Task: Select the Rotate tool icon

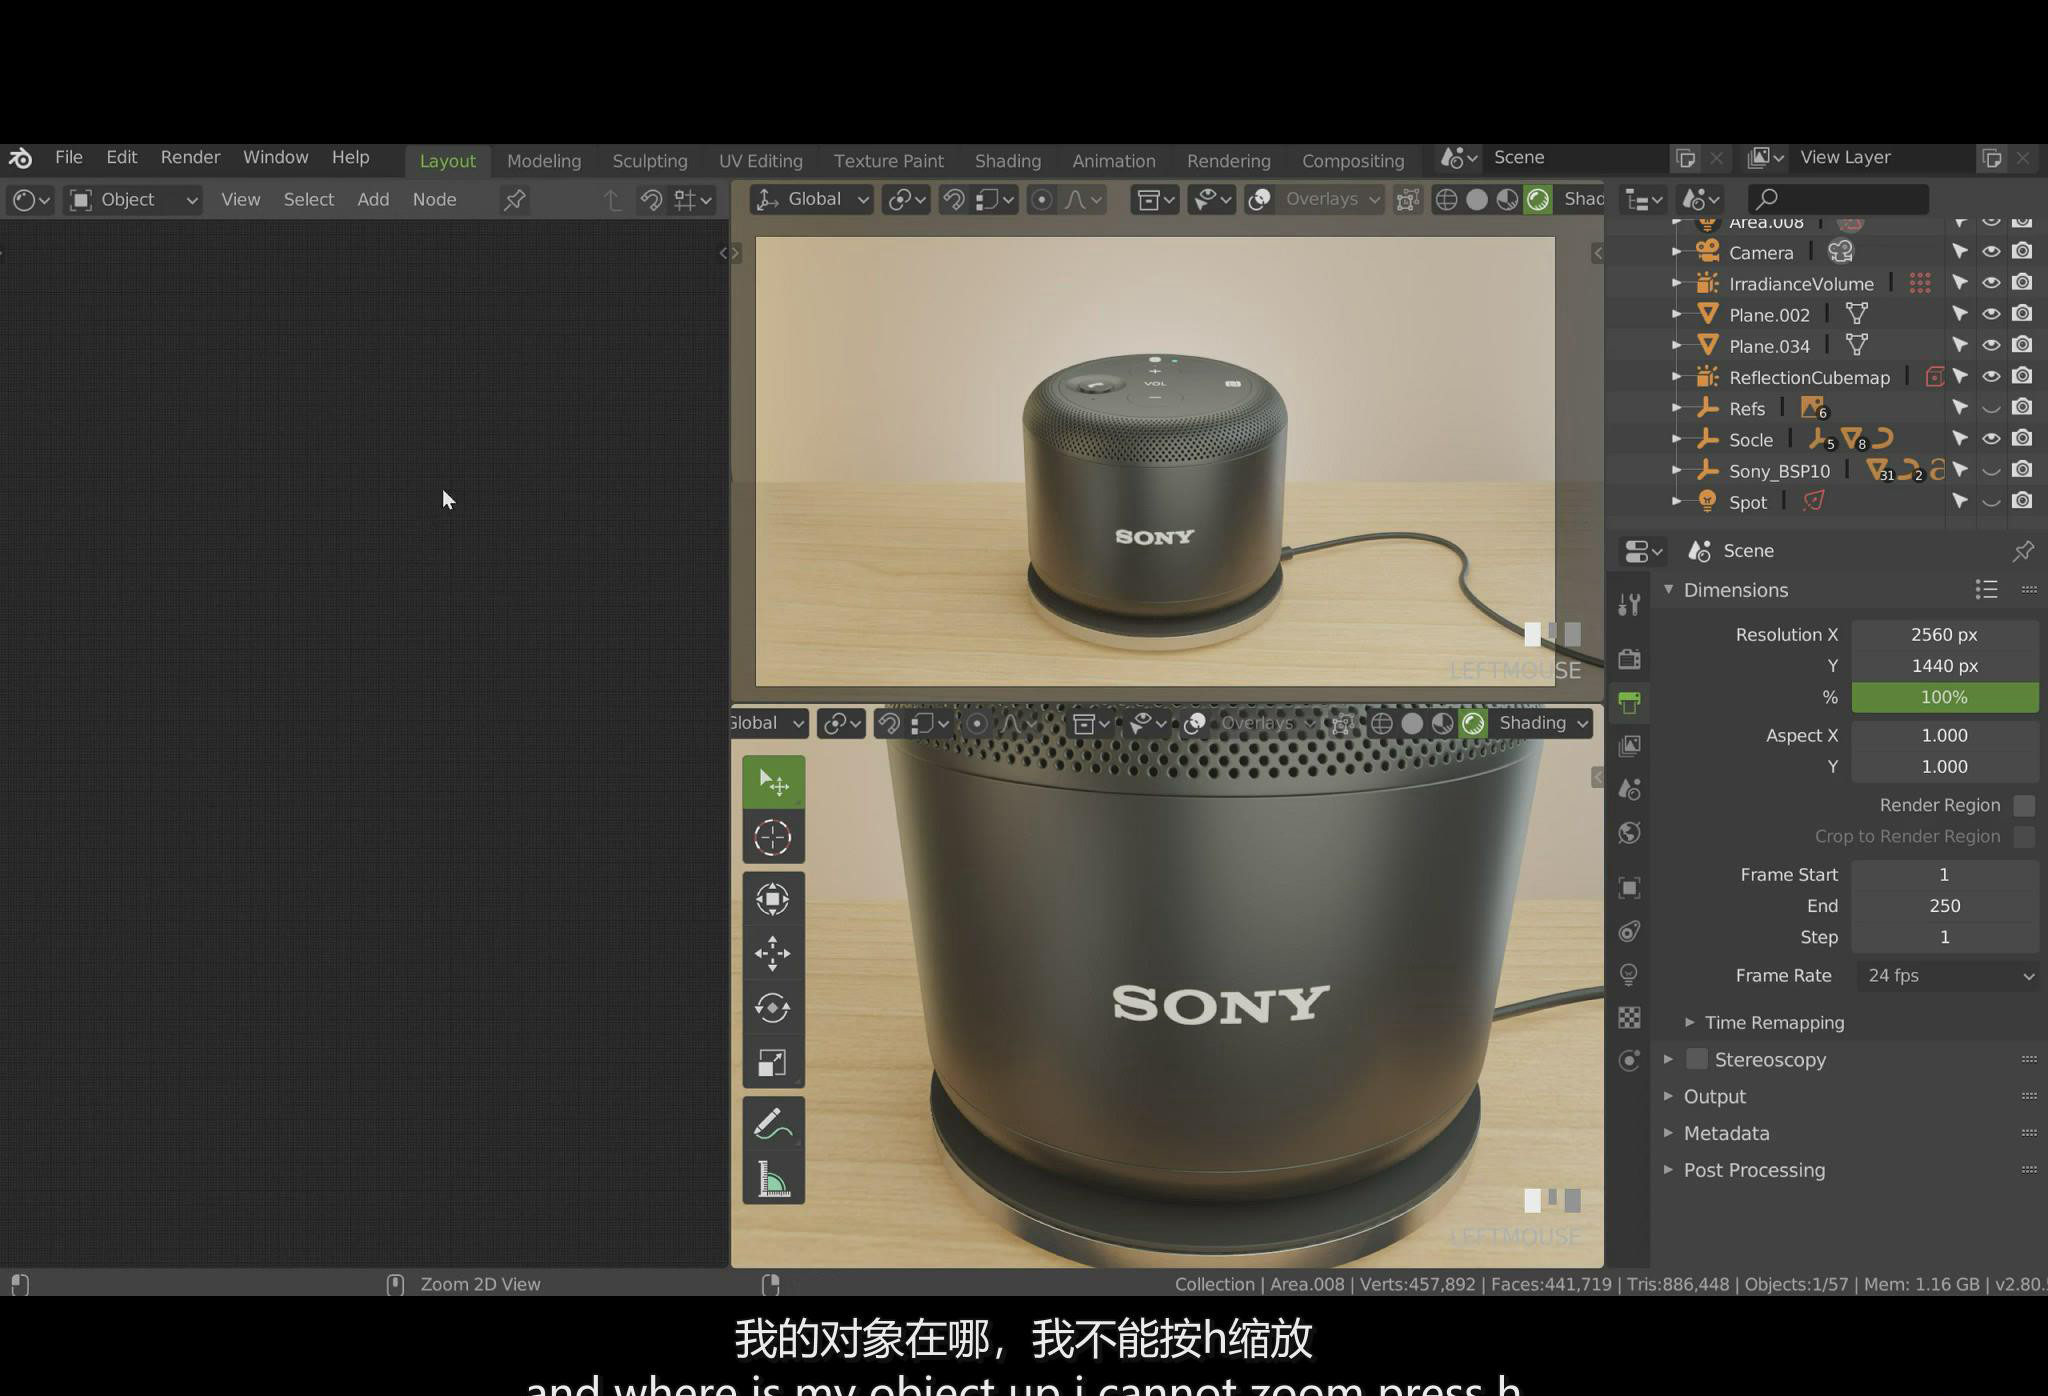Action: click(x=773, y=1008)
